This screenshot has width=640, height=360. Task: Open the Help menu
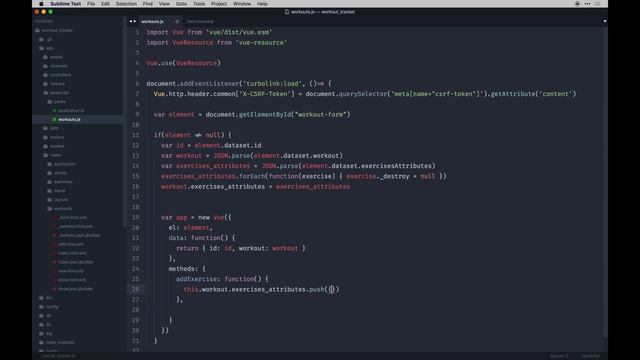pyautogui.click(x=262, y=4)
